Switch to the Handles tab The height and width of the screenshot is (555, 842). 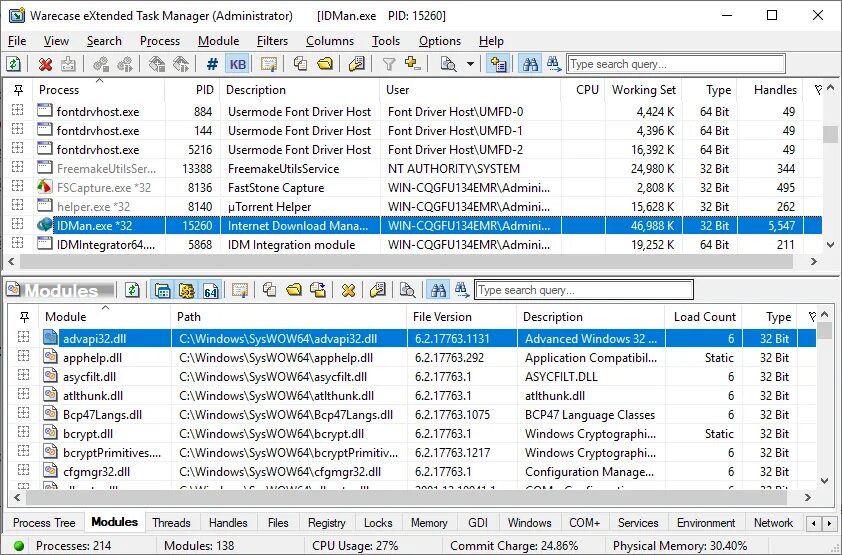pos(228,523)
